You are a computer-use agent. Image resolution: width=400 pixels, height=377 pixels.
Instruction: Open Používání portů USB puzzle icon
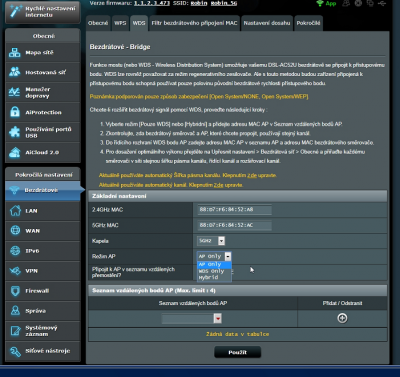(15, 132)
